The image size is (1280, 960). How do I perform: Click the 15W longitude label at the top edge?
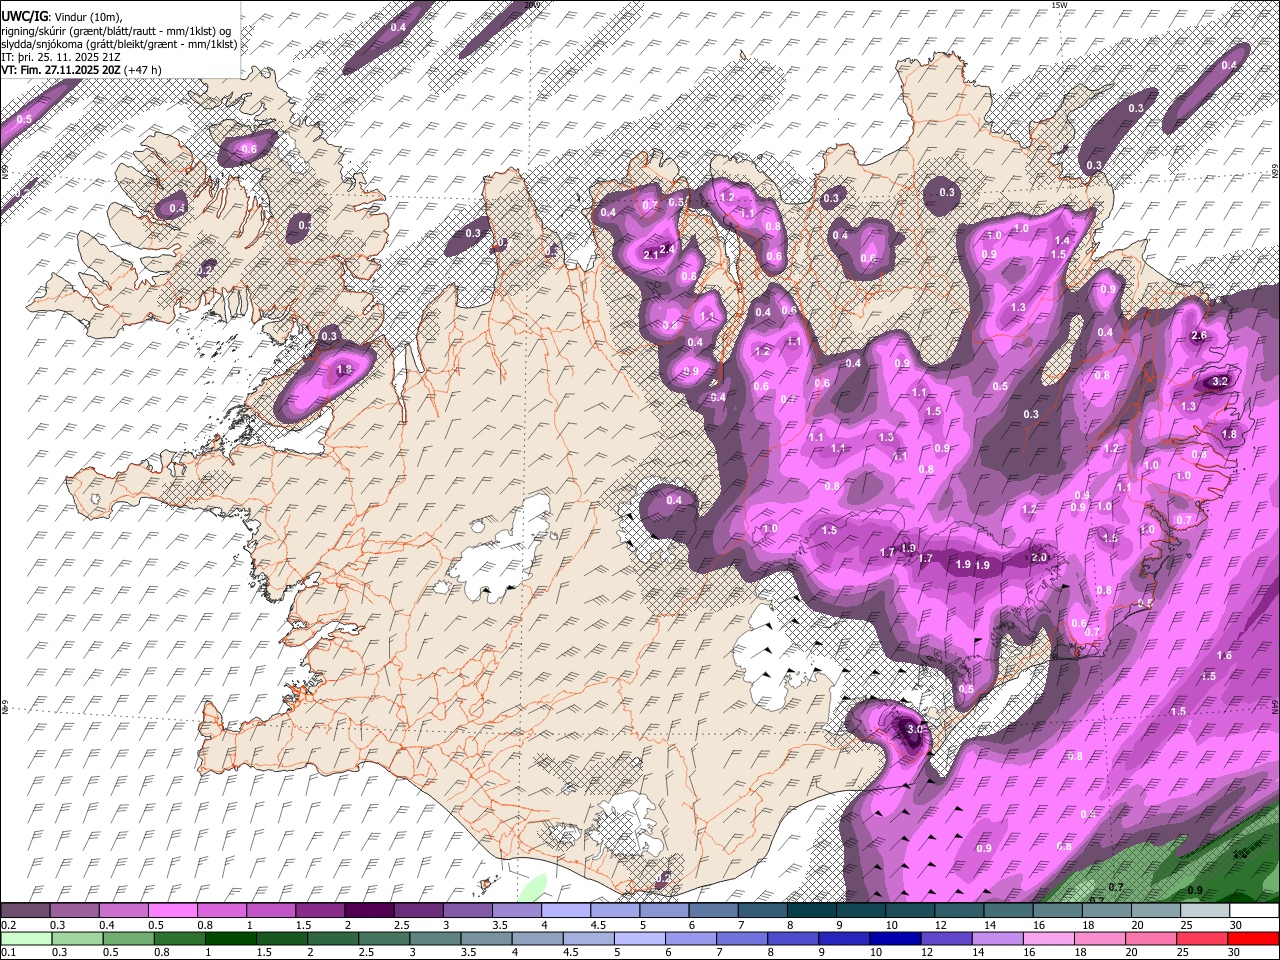1059,5
